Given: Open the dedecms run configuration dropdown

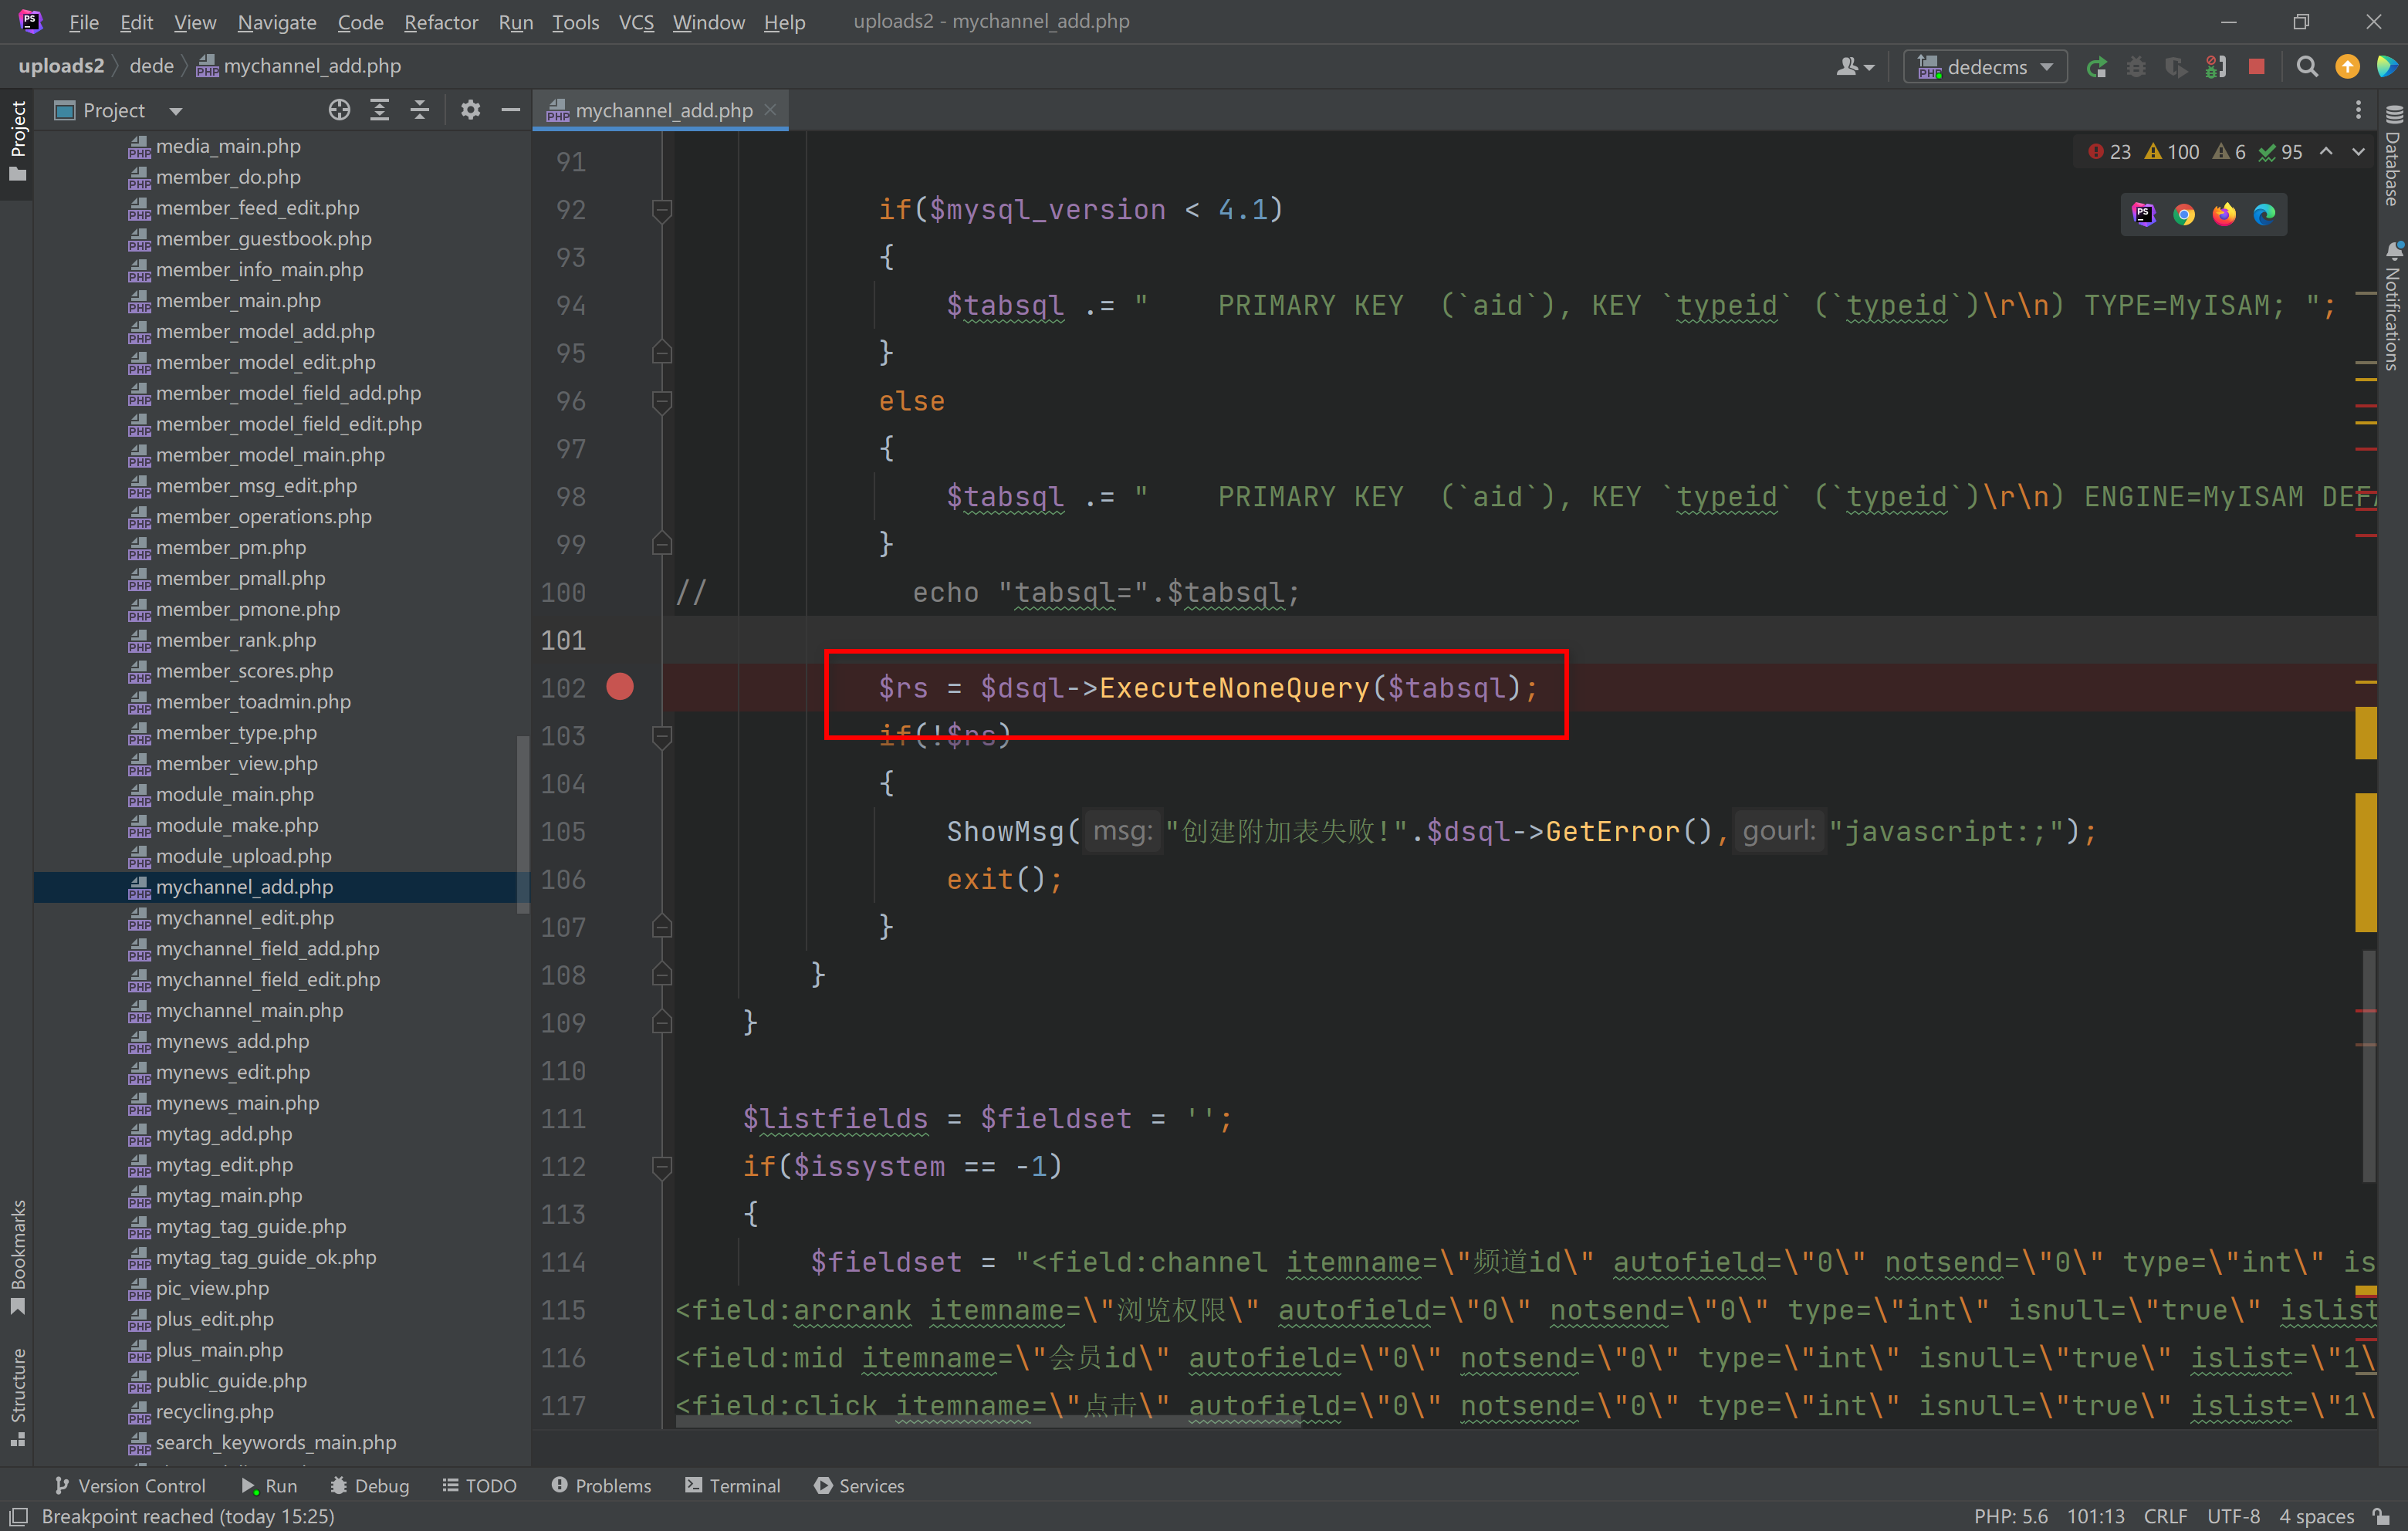Looking at the screenshot, I should click(1985, 67).
